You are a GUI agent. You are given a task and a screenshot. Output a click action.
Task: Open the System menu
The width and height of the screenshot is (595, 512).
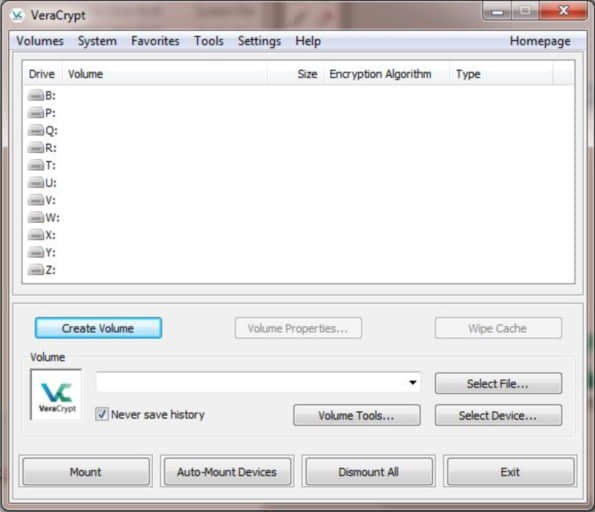[x=97, y=41]
